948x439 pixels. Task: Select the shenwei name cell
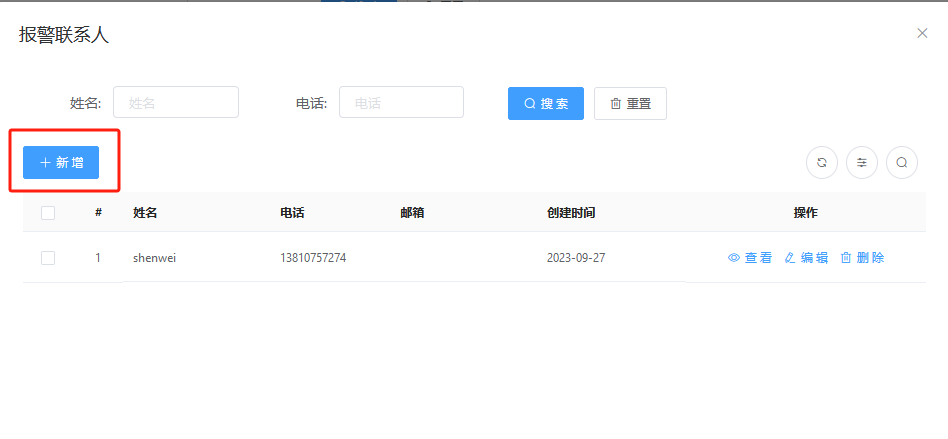pos(153,258)
